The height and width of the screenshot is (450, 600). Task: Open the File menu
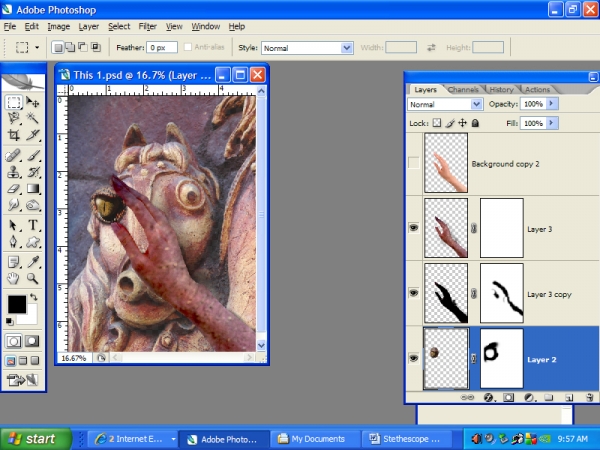(10, 26)
